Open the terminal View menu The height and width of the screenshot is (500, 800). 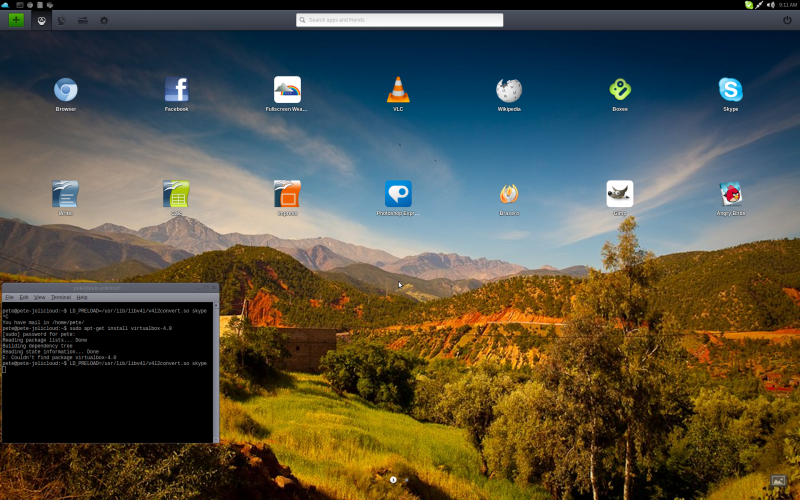coord(39,297)
